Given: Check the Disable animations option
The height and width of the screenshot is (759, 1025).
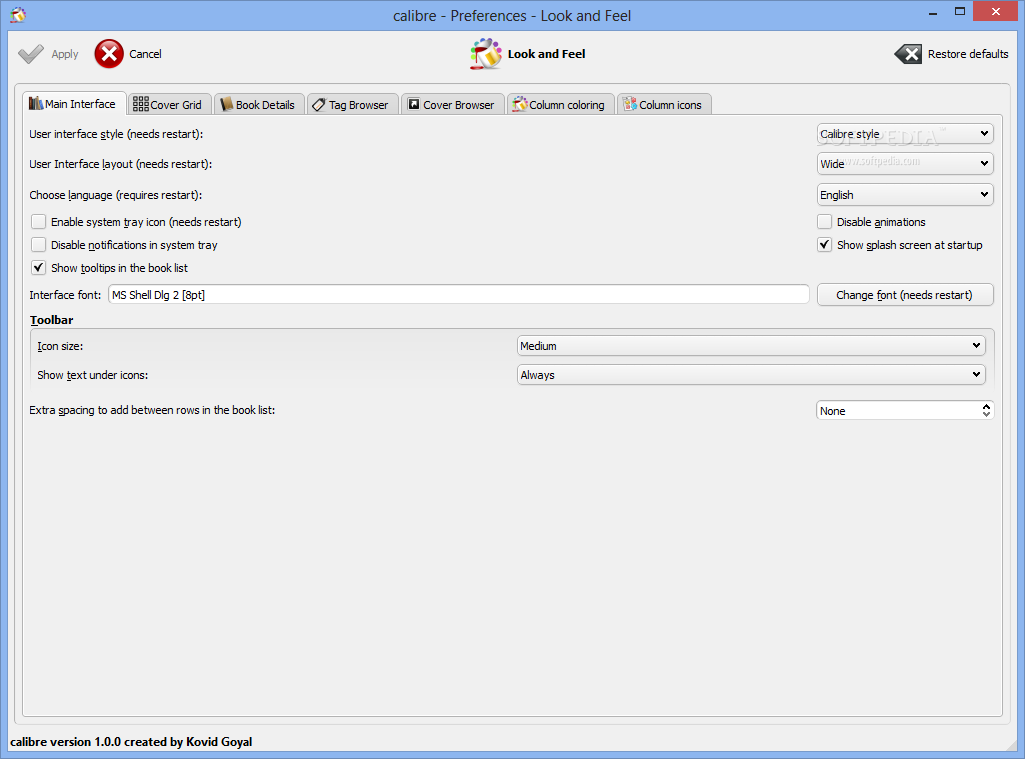Looking at the screenshot, I should pos(825,222).
